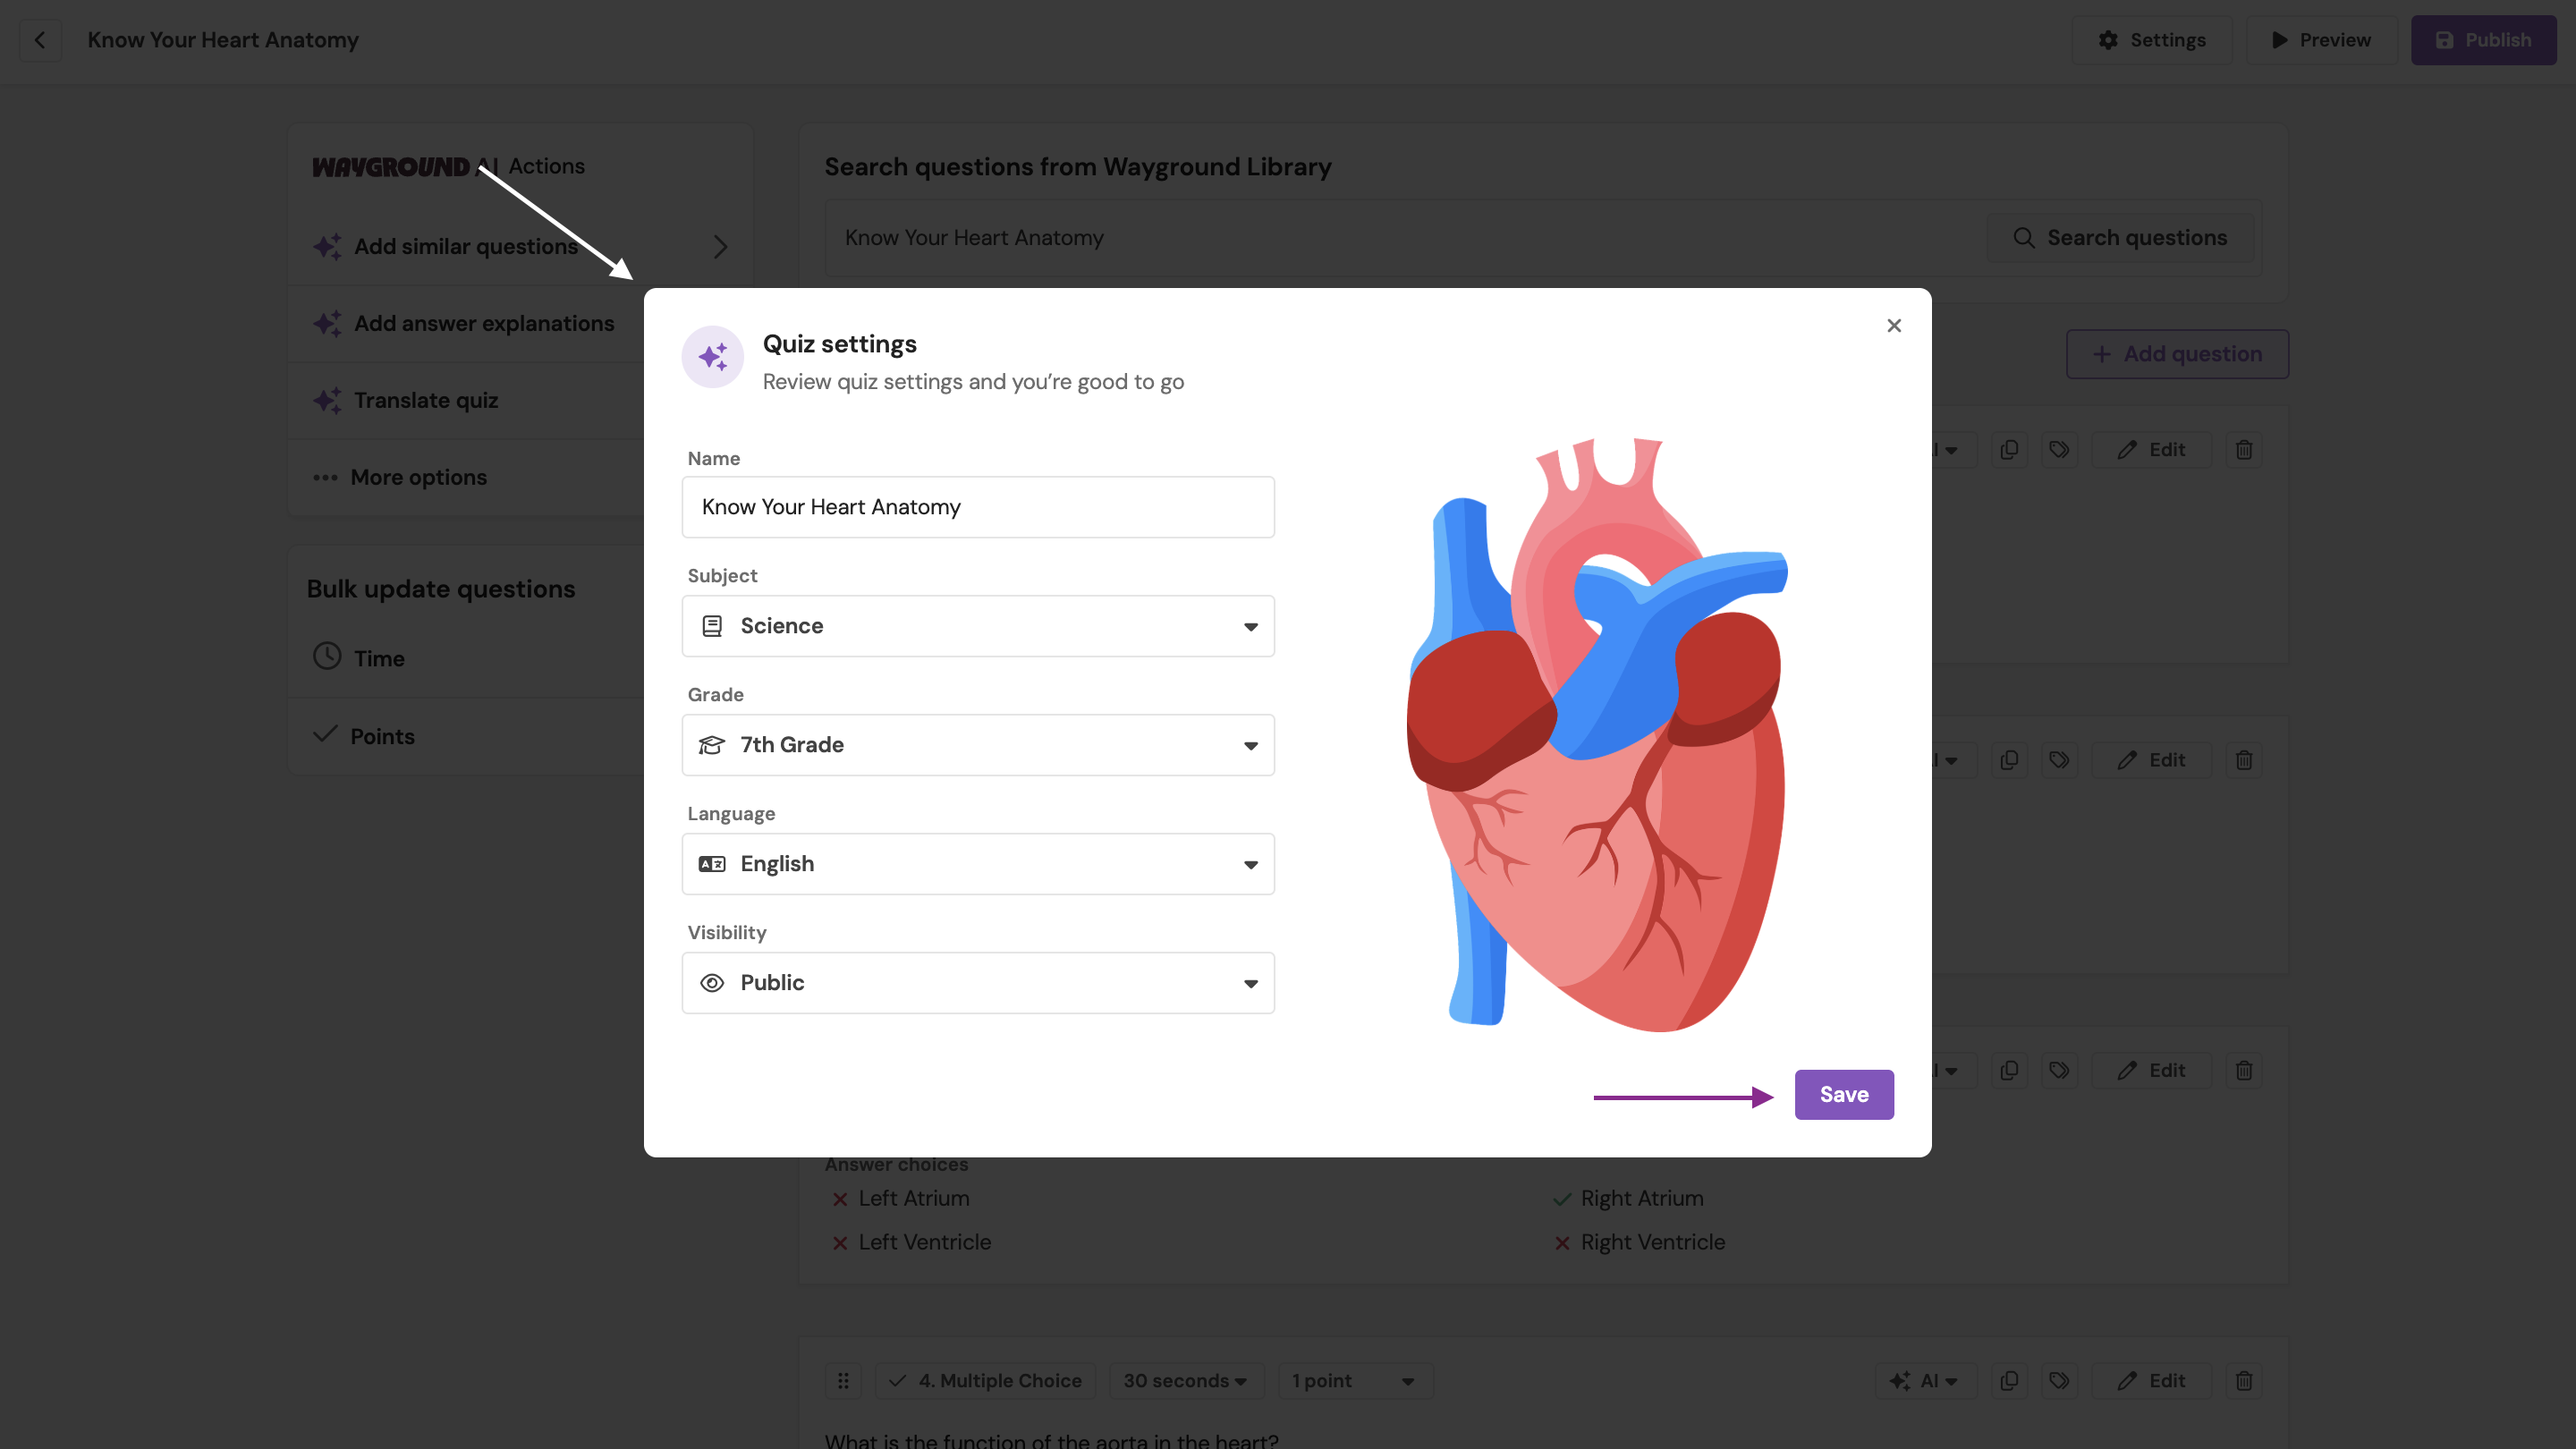Expand the Language dropdown showing English

[977, 864]
